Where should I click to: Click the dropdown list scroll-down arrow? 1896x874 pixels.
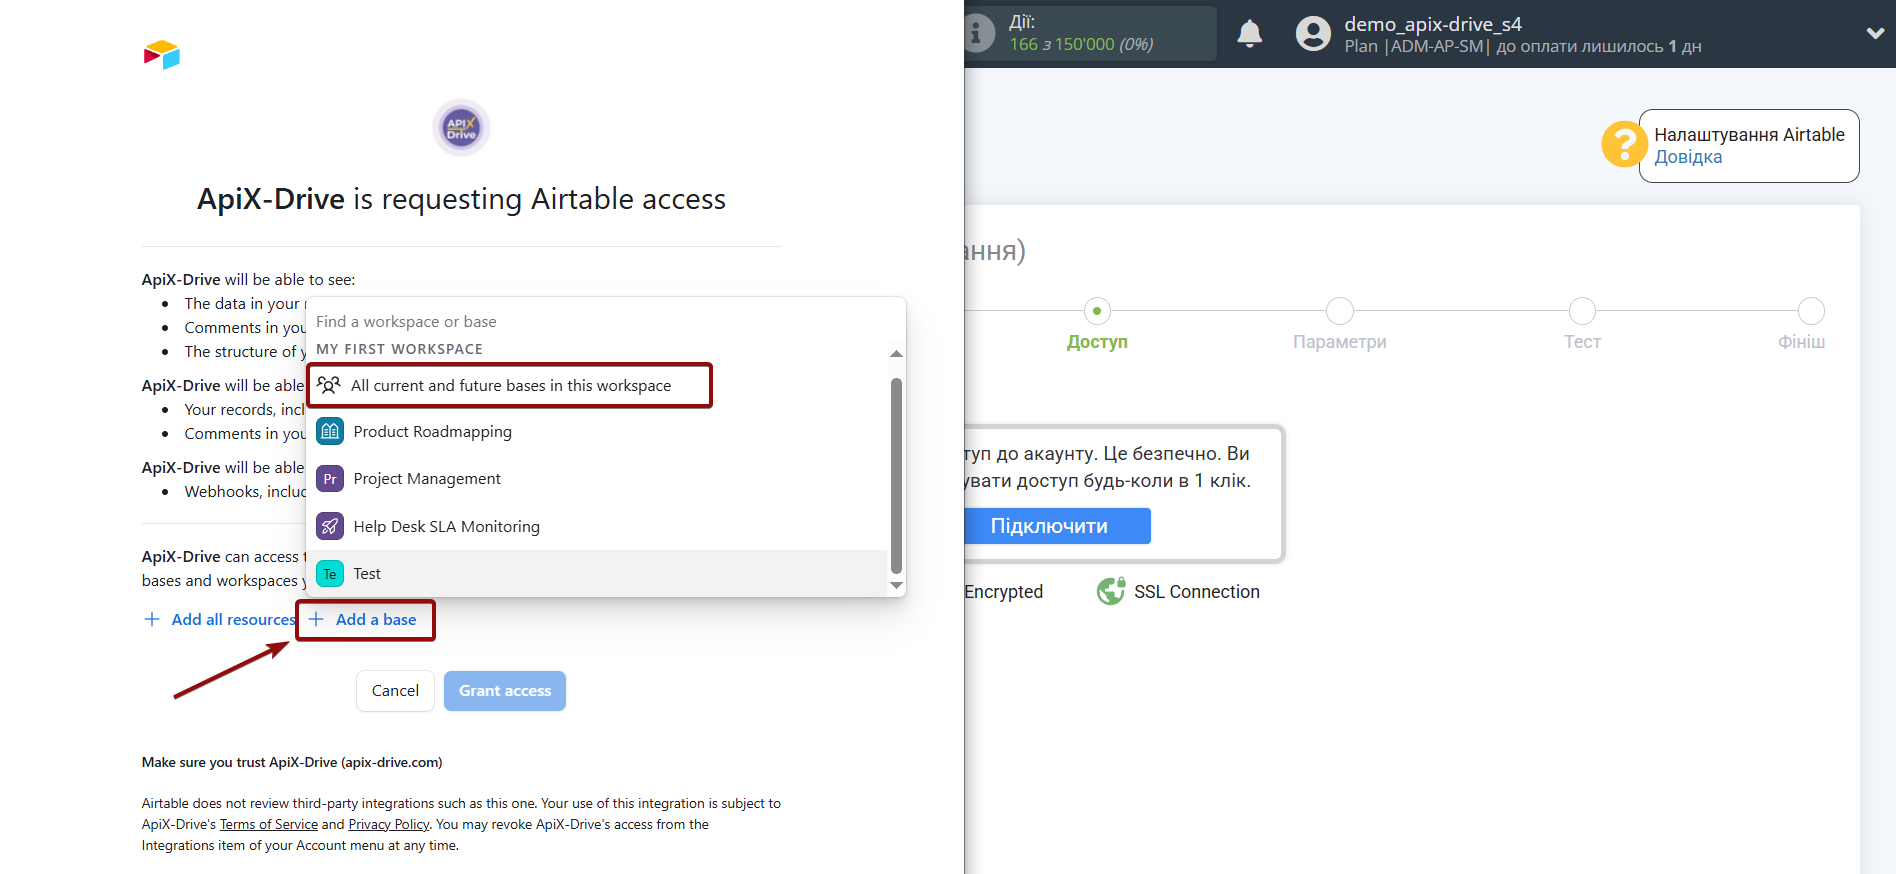tap(896, 585)
